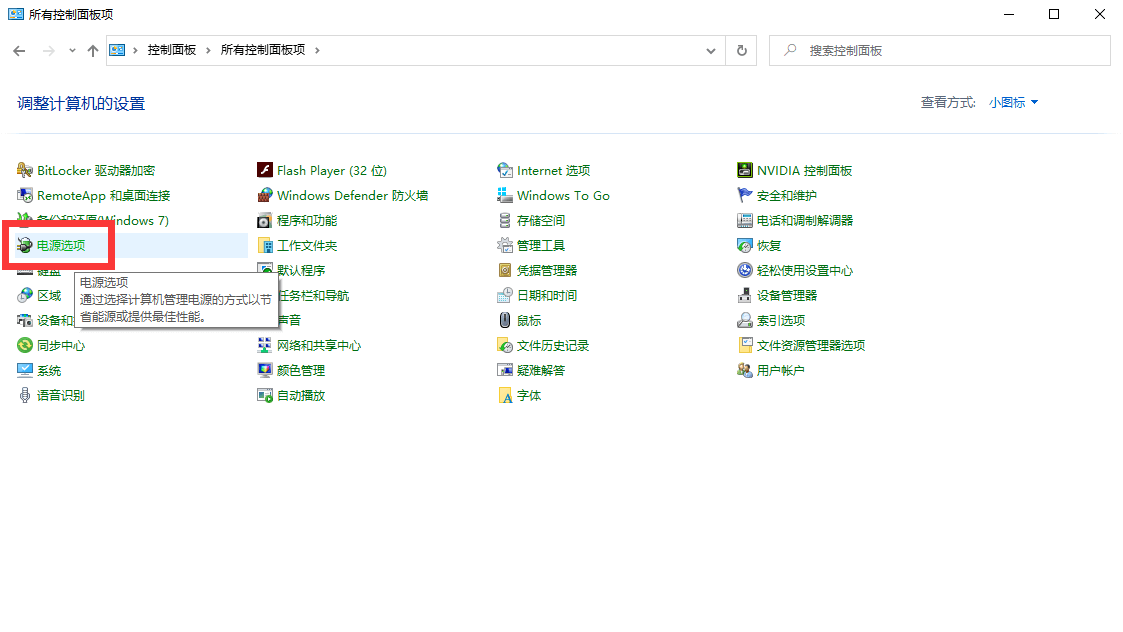This screenshot has height=632, width=1123.
Task: Open 凭据管理器 icon
Action: pyautogui.click(x=505, y=271)
